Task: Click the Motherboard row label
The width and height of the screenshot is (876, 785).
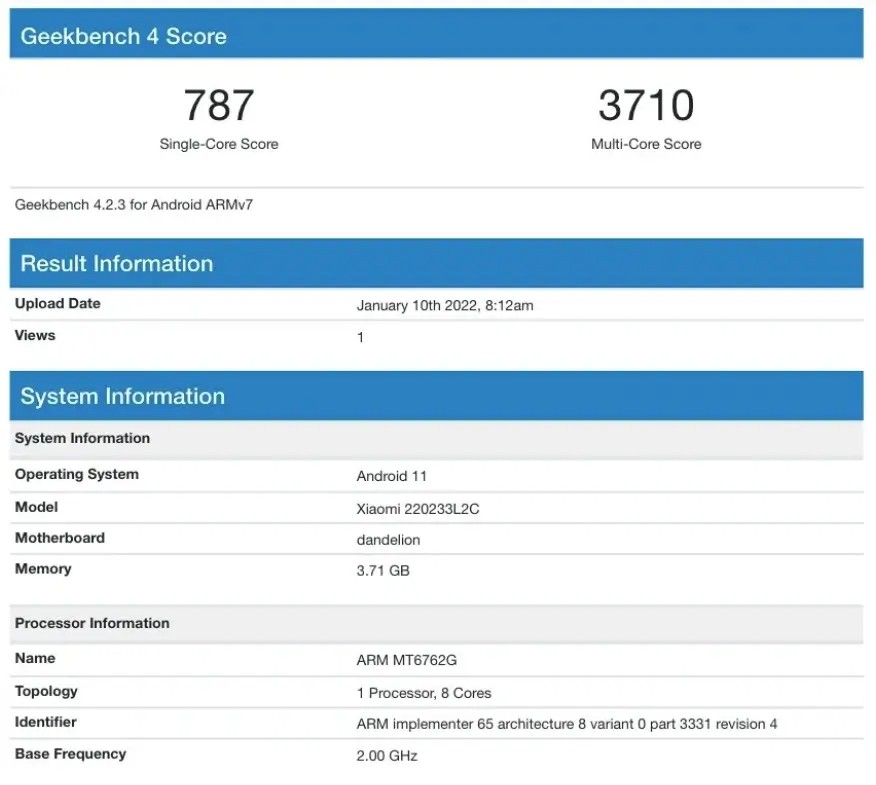Action: point(60,538)
